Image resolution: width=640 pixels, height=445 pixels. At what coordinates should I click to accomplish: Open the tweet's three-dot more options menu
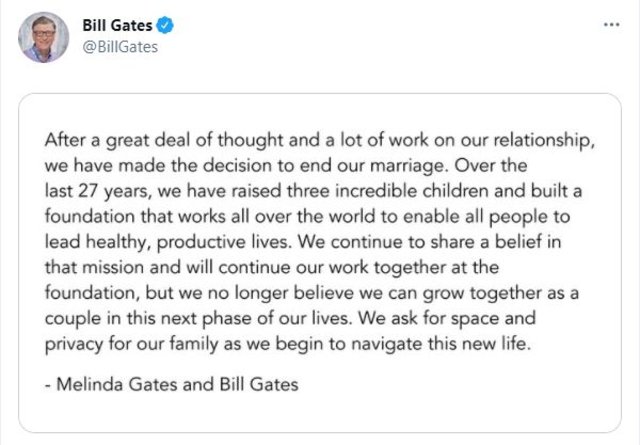611,23
